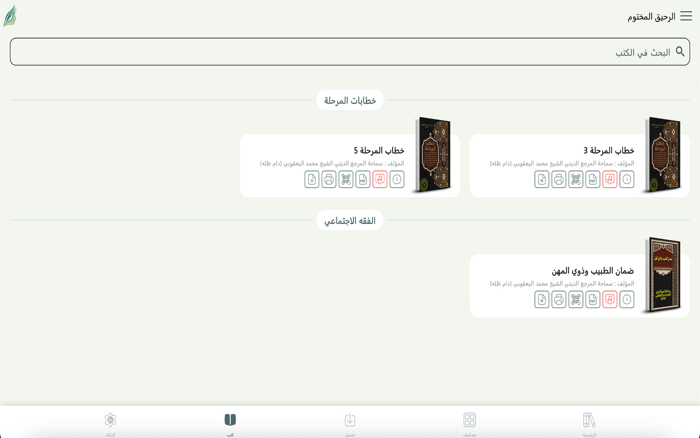The image size is (700, 438).
Task: Click the file-X icon on ضمان الطبيب وذوي المهن
Action: pos(542,300)
